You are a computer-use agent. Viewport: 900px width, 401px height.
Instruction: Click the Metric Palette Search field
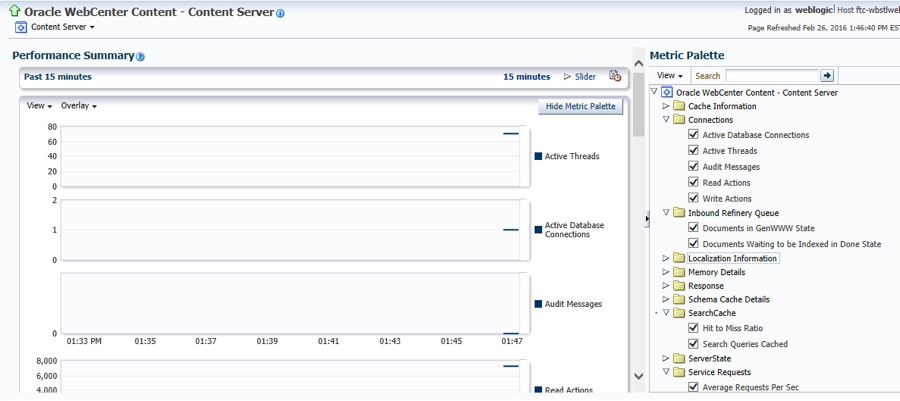(x=771, y=76)
